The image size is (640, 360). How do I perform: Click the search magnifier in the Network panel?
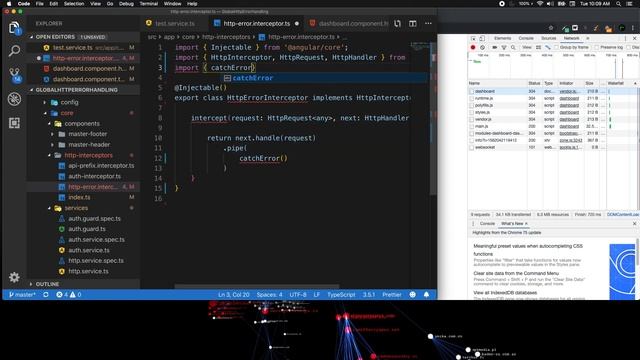pyautogui.click(x=513, y=47)
